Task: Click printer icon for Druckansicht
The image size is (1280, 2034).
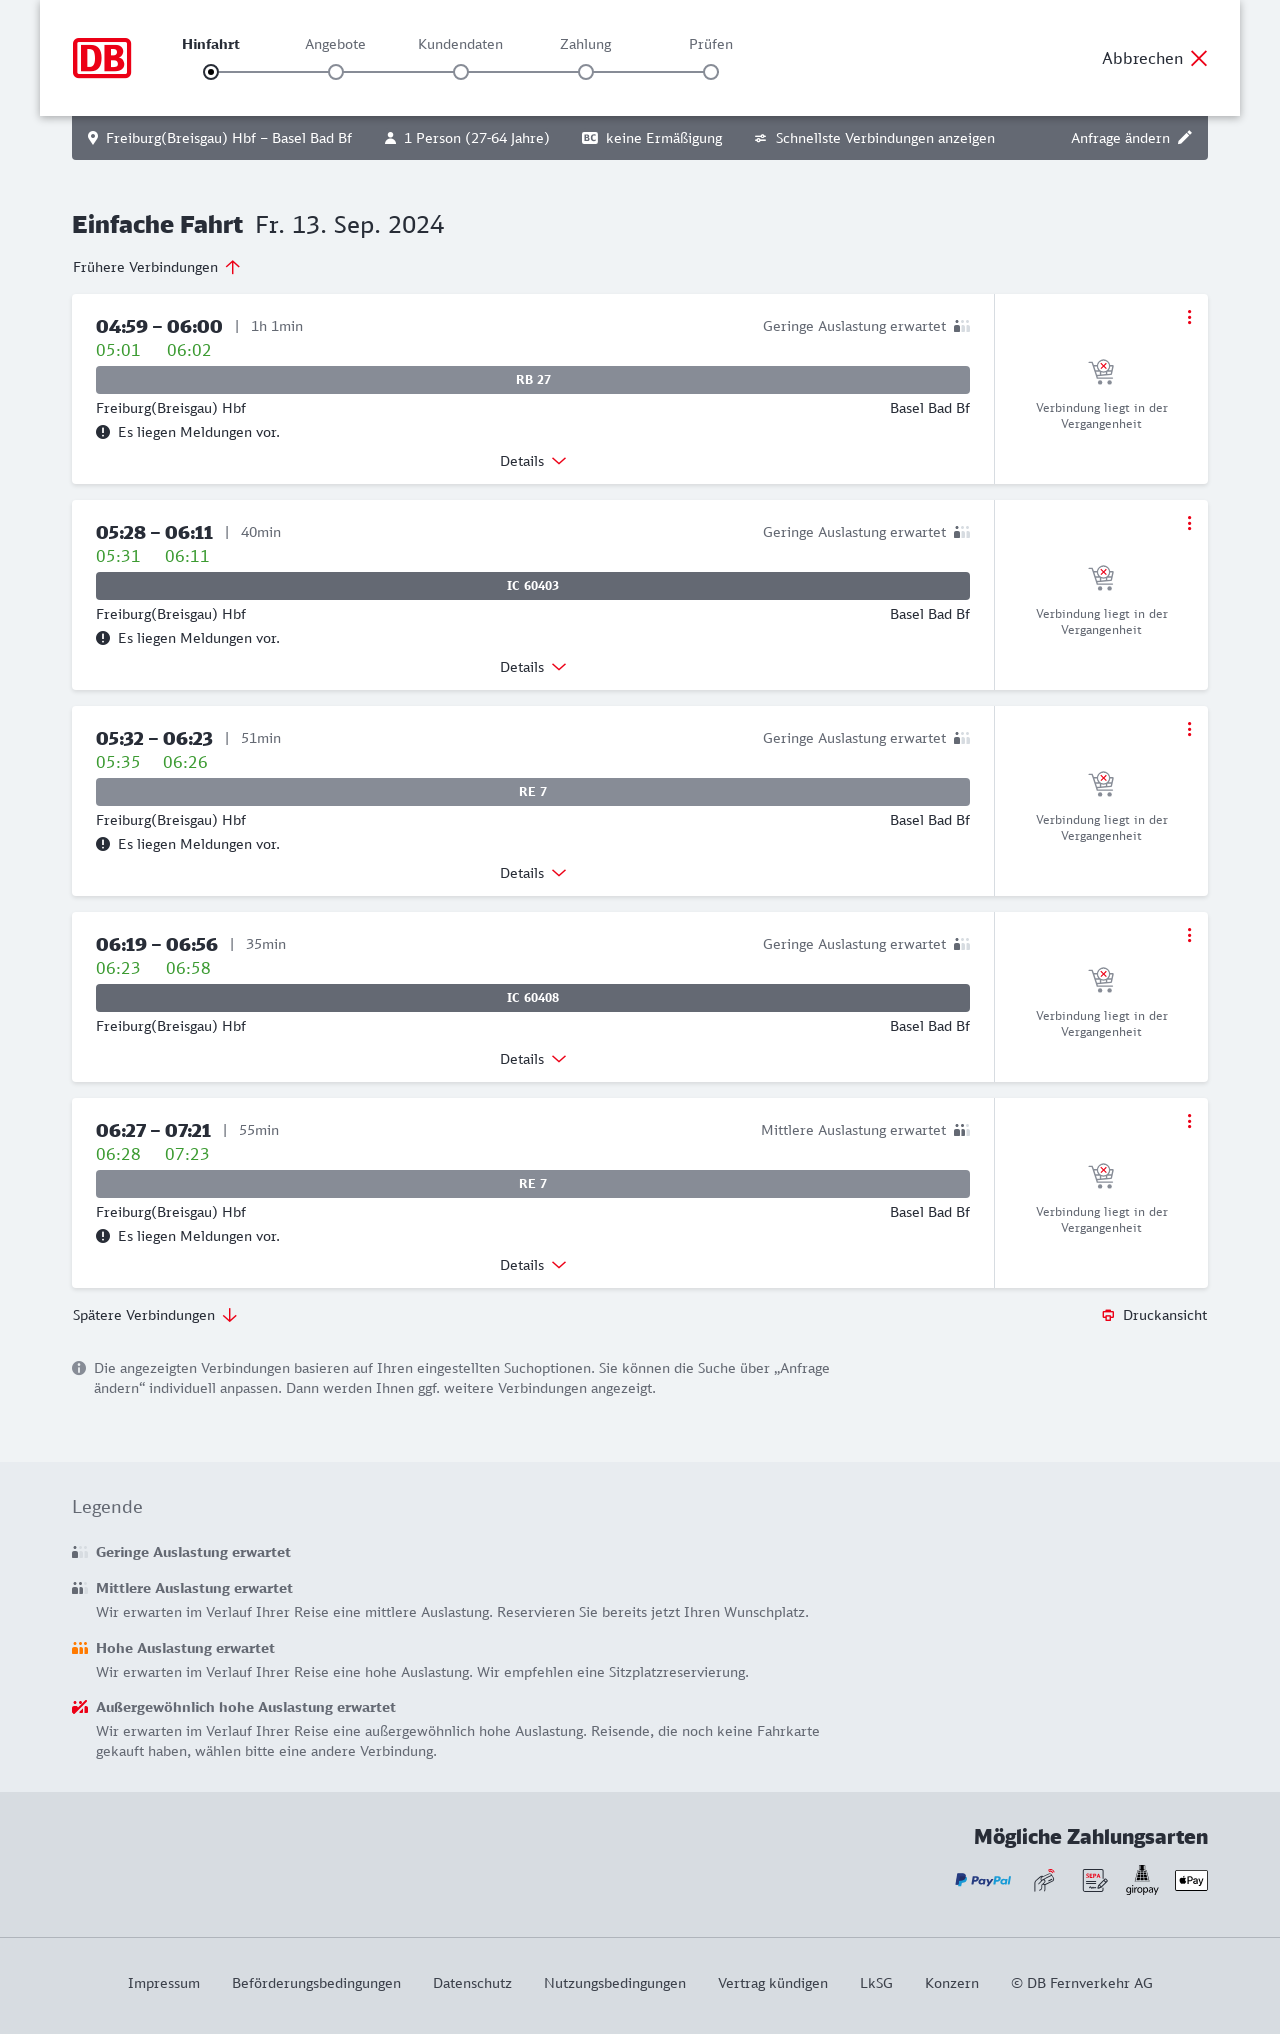Action: coord(1108,1315)
